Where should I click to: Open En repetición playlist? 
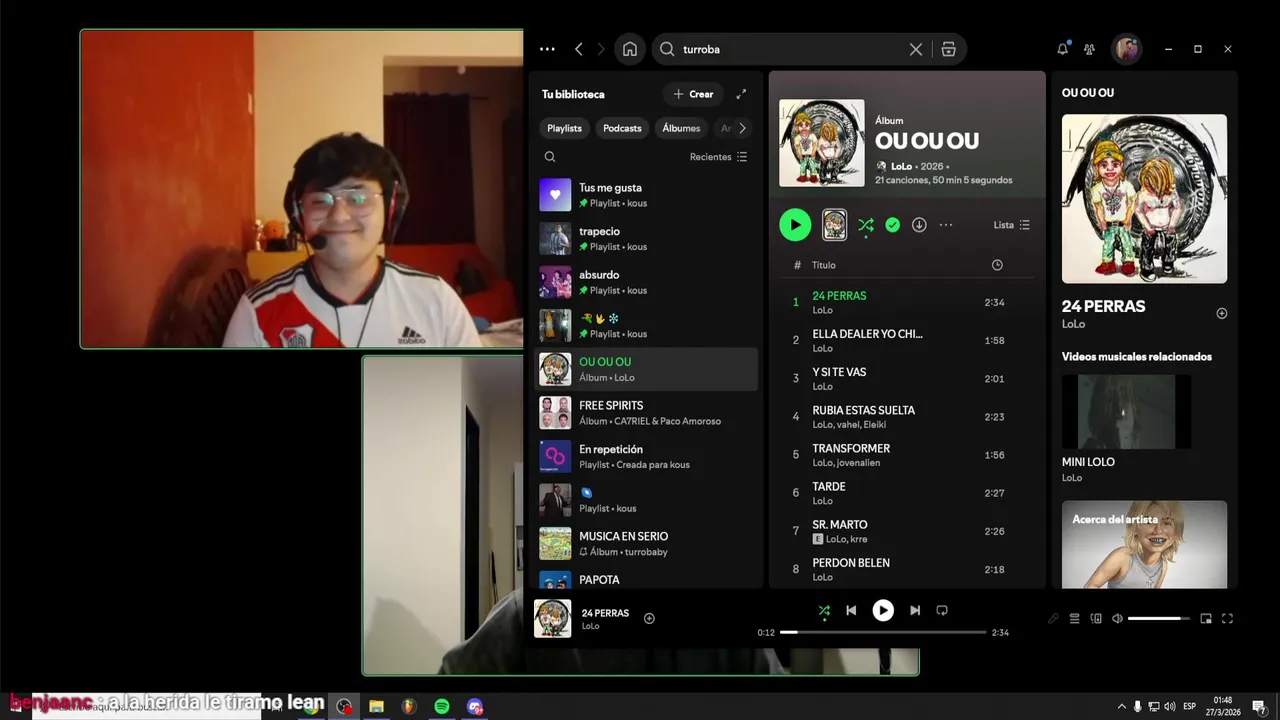pos(646,457)
